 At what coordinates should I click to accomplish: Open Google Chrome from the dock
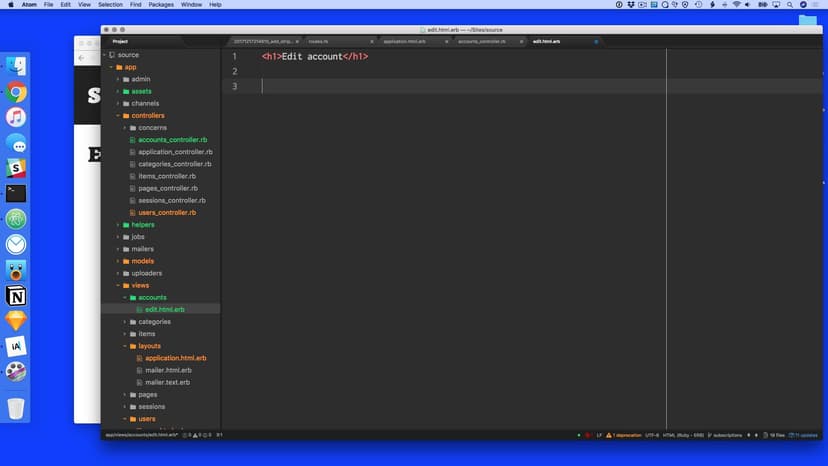[x=16, y=92]
